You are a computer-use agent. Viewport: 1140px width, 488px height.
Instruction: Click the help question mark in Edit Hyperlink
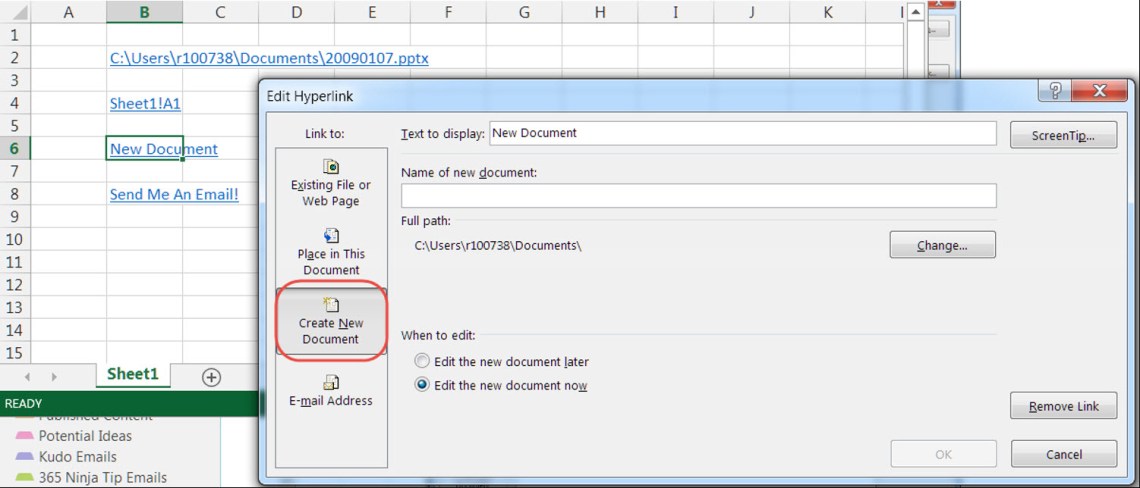pyautogui.click(x=1056, y=91)
